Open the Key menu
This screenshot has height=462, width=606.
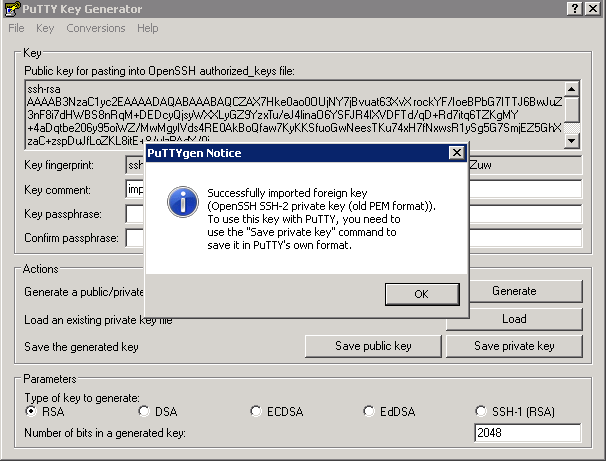coord(45,28)
